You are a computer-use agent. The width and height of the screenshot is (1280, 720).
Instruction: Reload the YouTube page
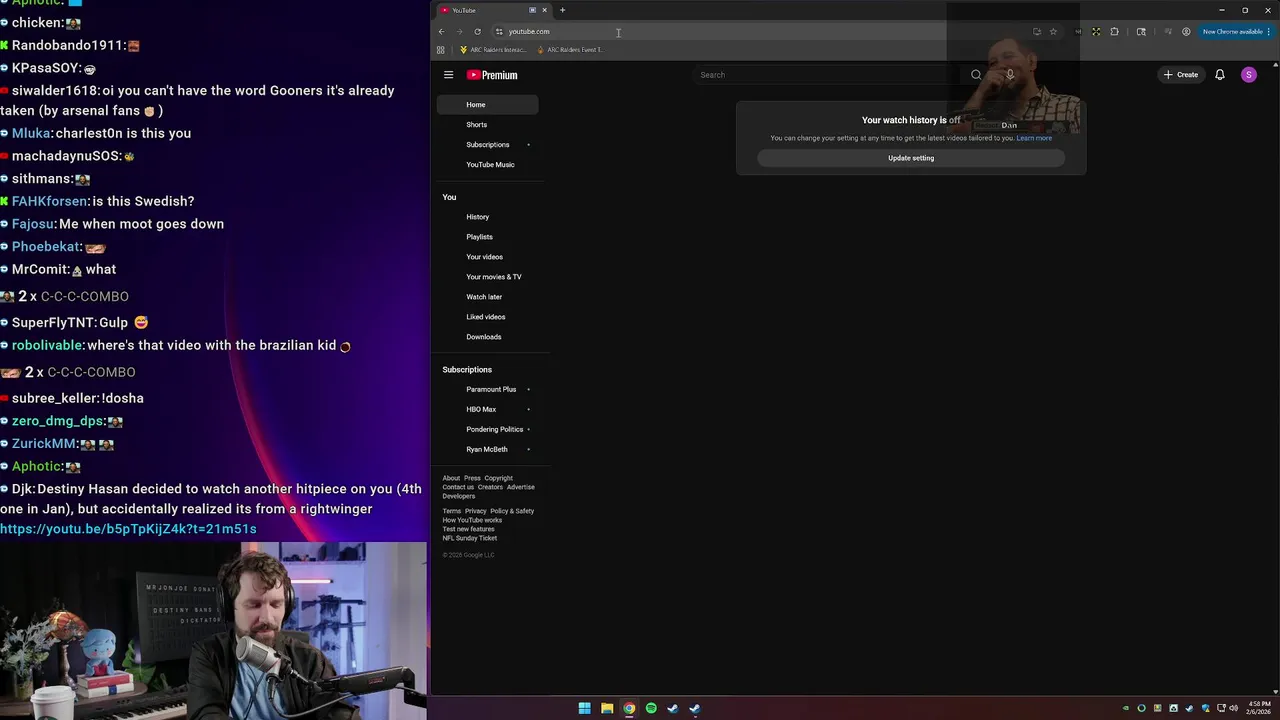[477, 31]
